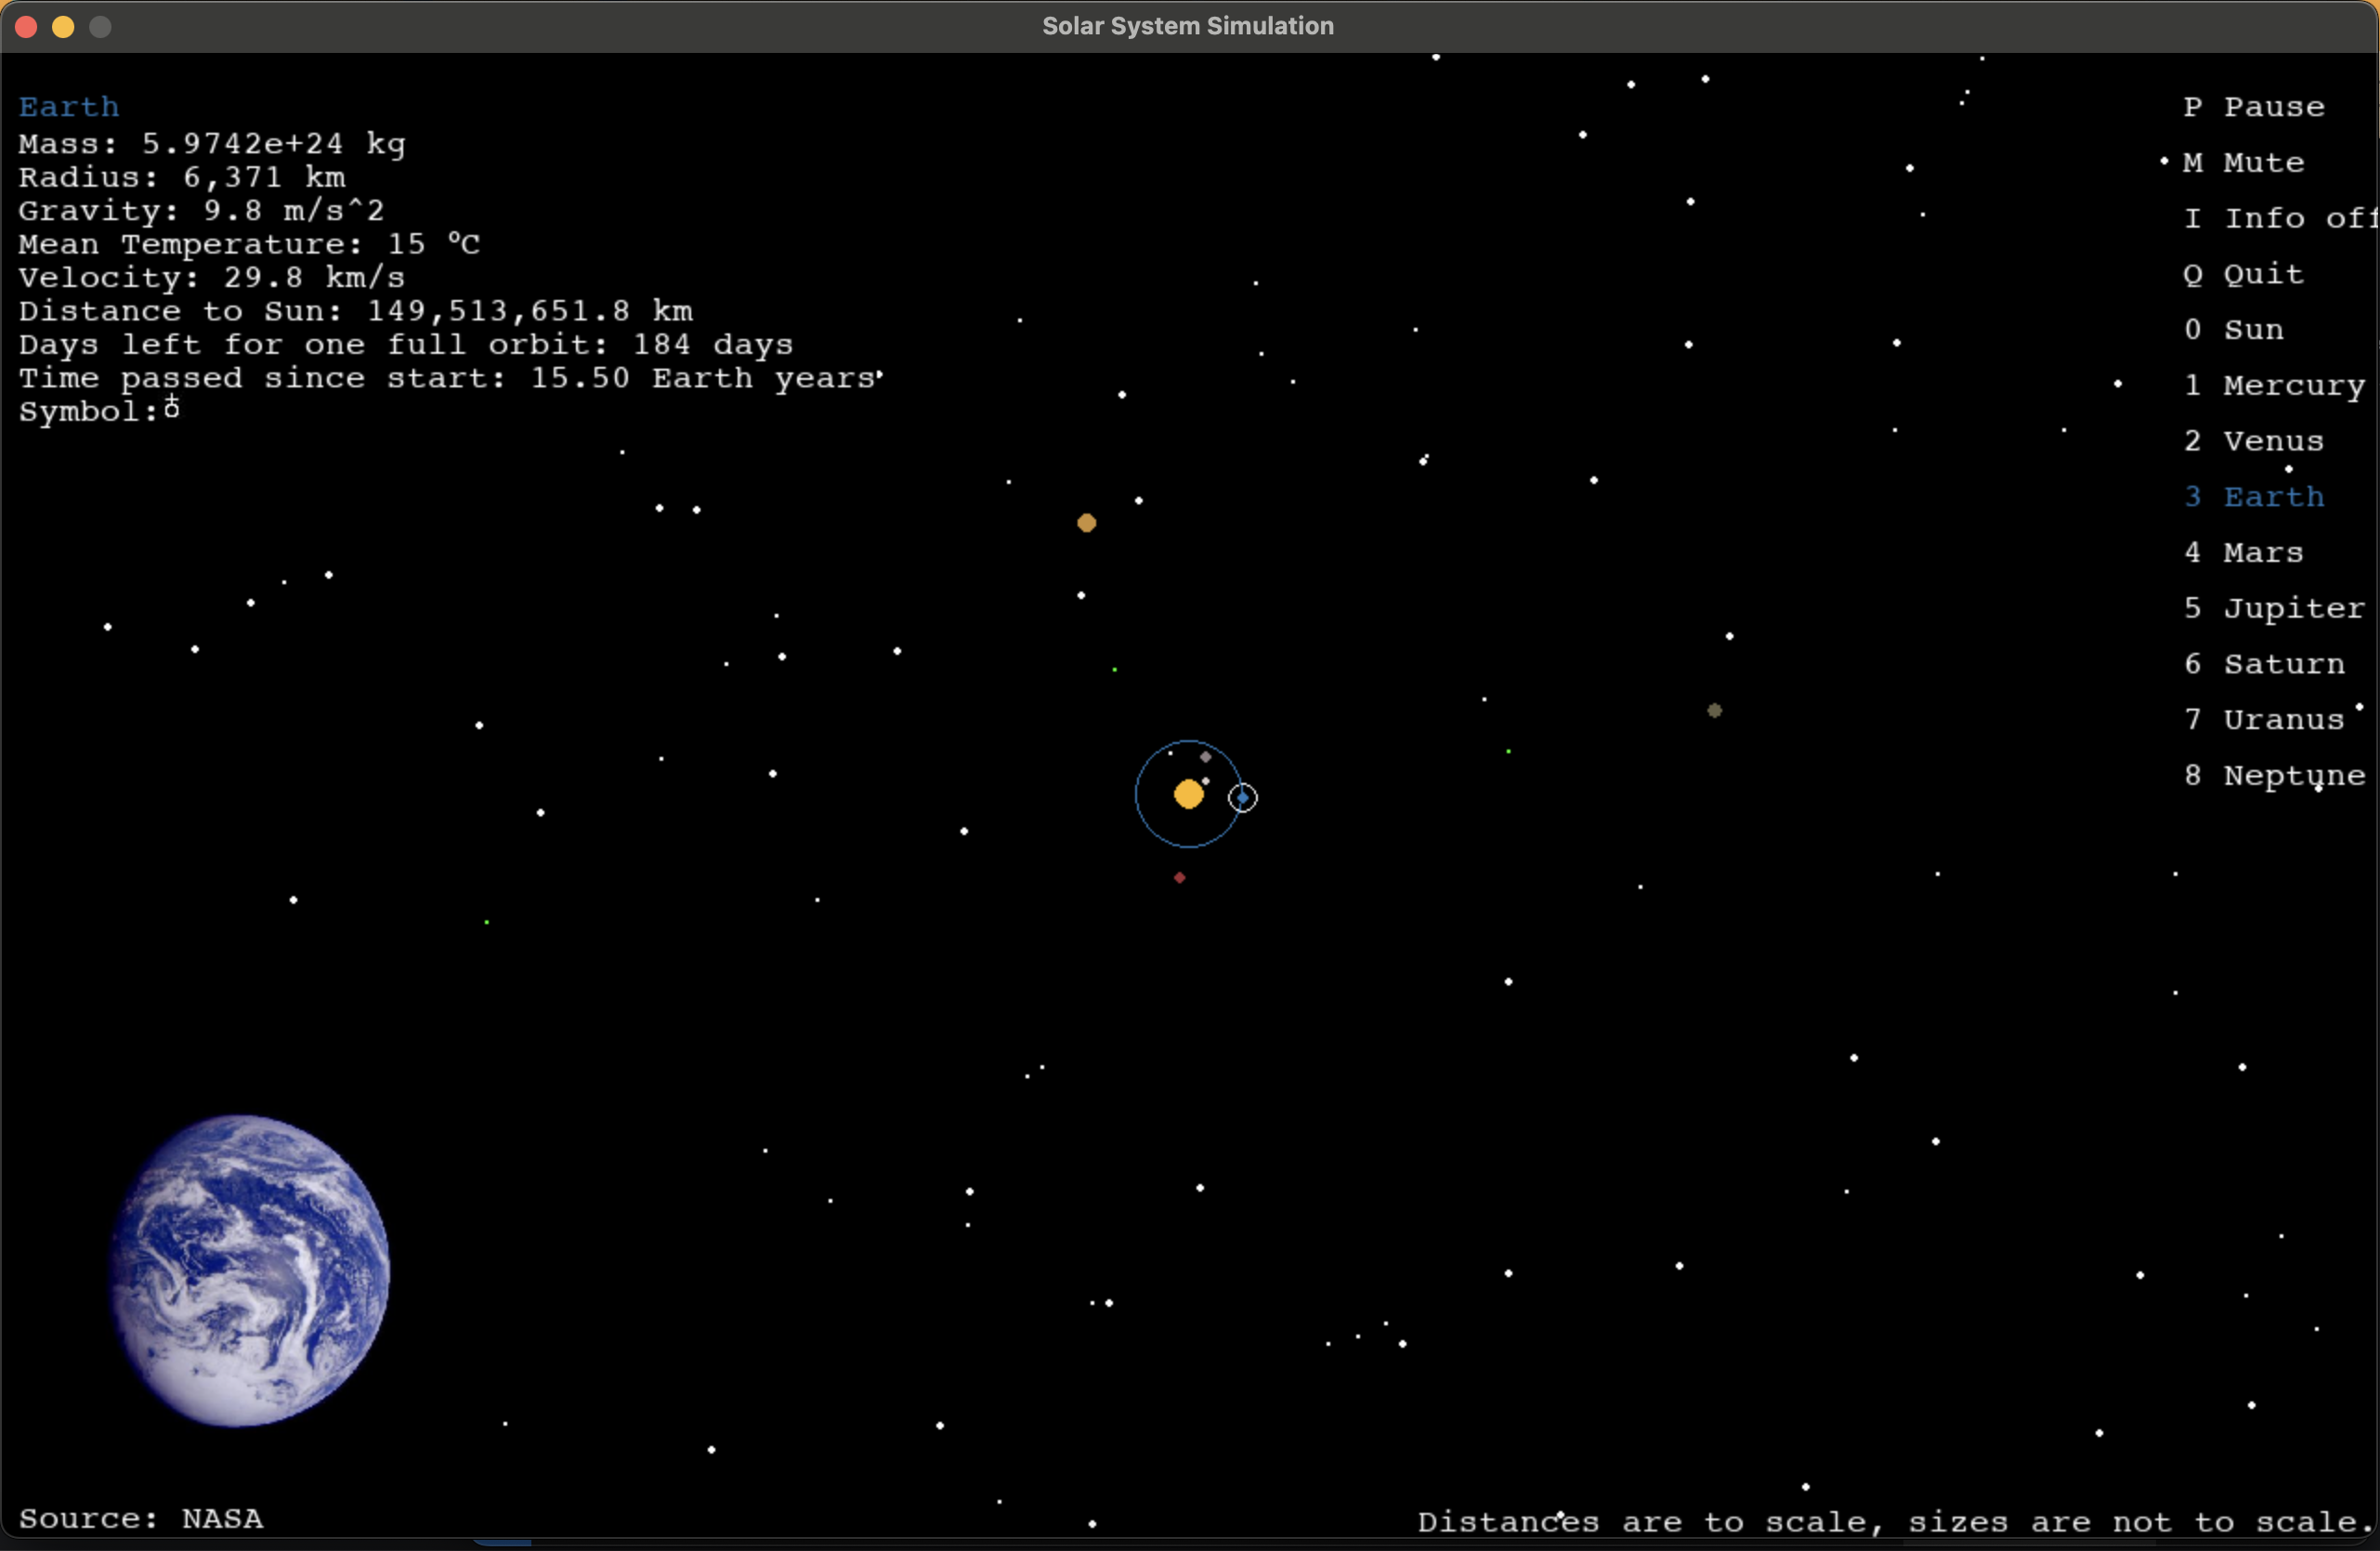This screenshot has height=1551, width=2380.
Task: Select Mercury from planet list
Action: click(x=2274, y=385)
